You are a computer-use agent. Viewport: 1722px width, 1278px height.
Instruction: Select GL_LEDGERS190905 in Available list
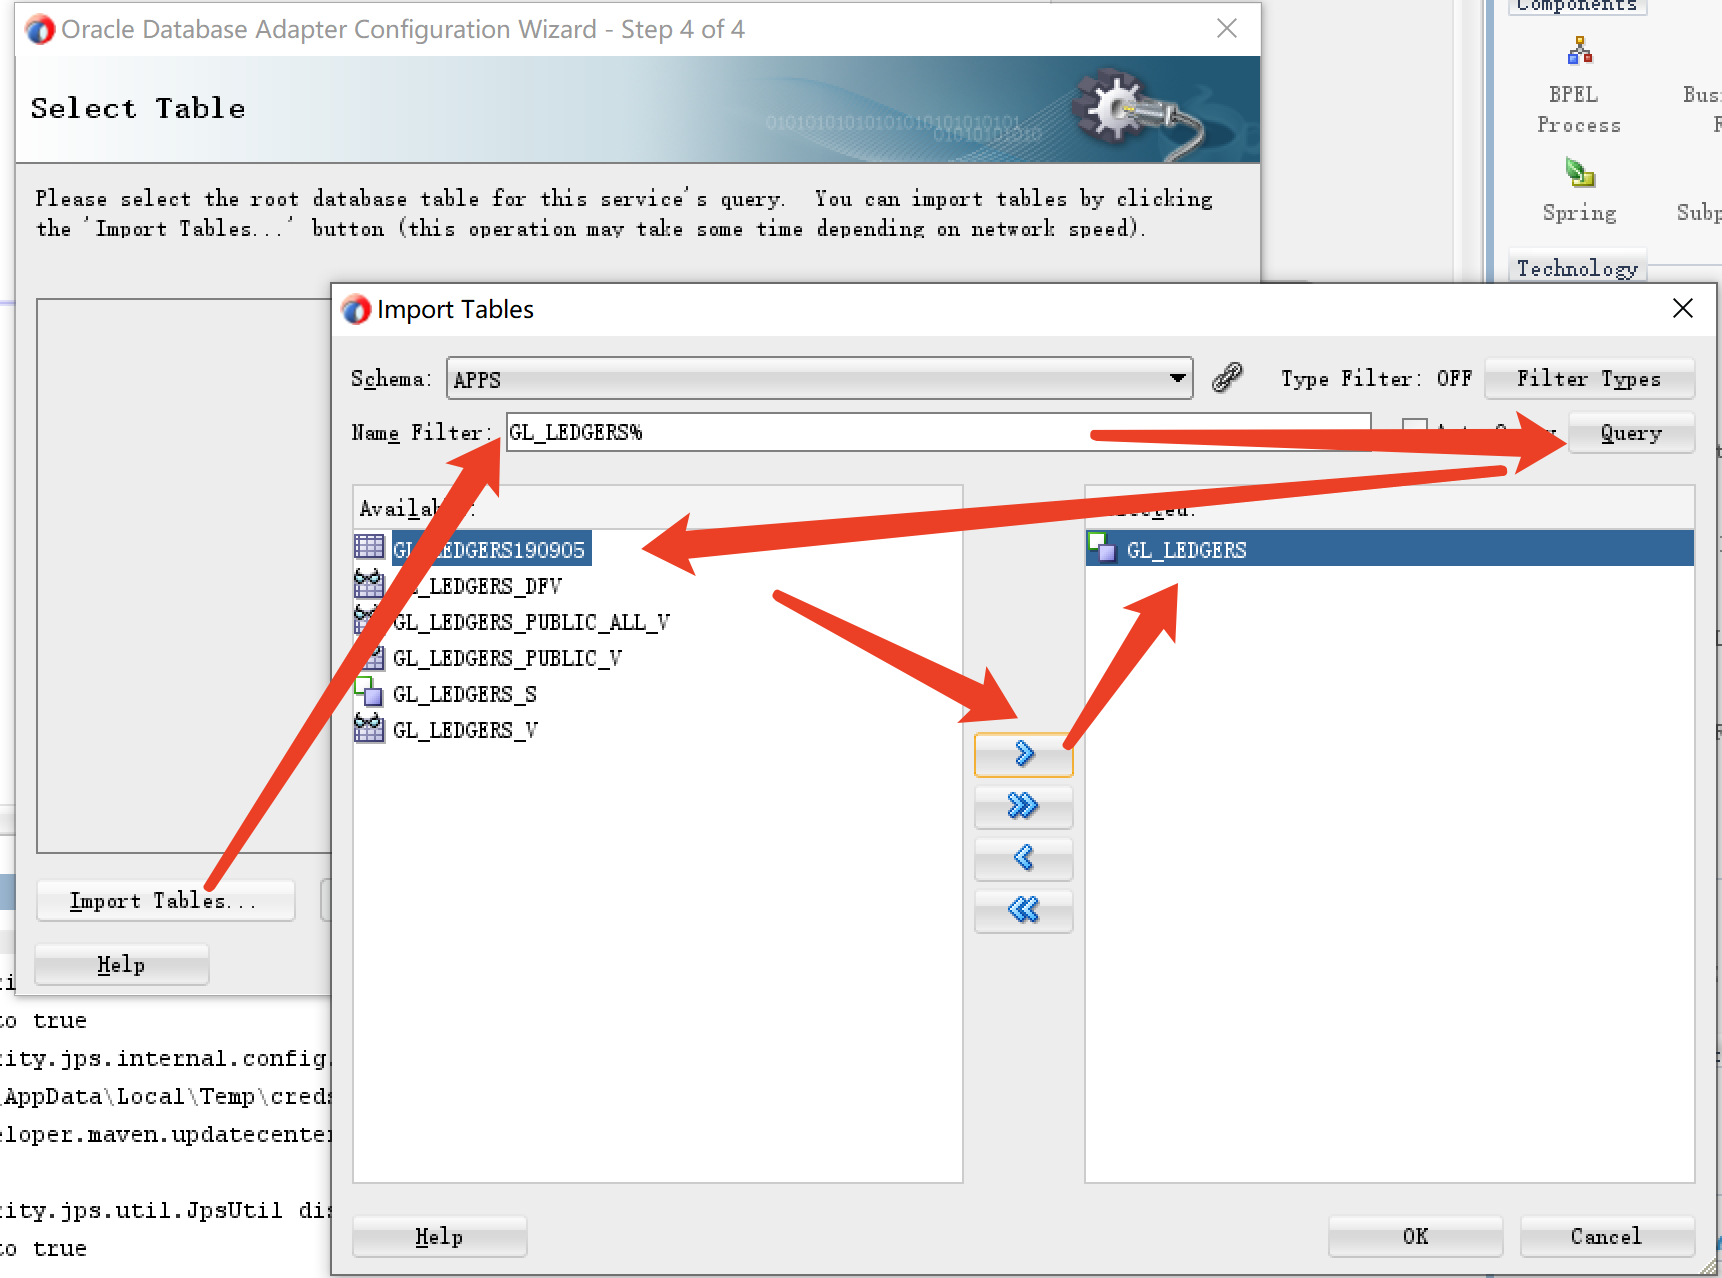(489, 549)
